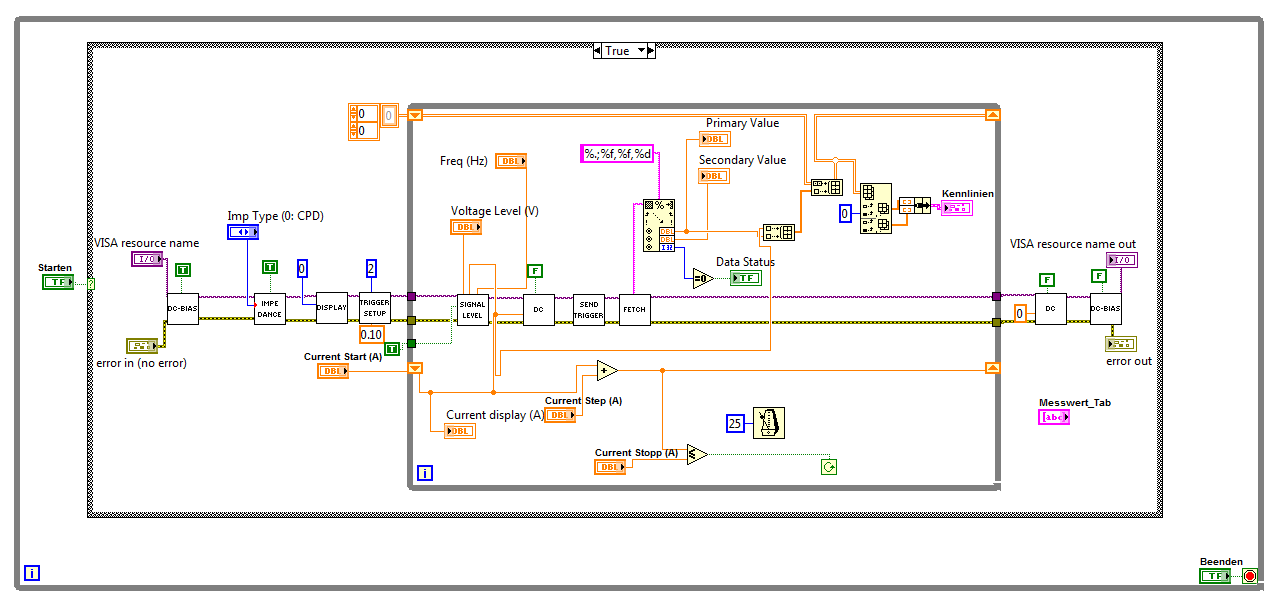Click the less-or-equal comparison node
The width and height of the screenshot is (1278, 607).
pos(698,454)
